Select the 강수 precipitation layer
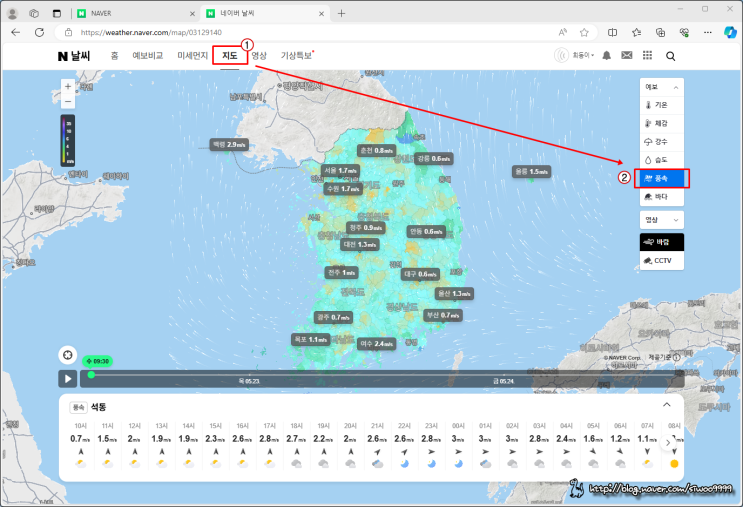Image resolution: width=743 pixels, height=507 pixels. pyautogui.click(x=661, y=142)
